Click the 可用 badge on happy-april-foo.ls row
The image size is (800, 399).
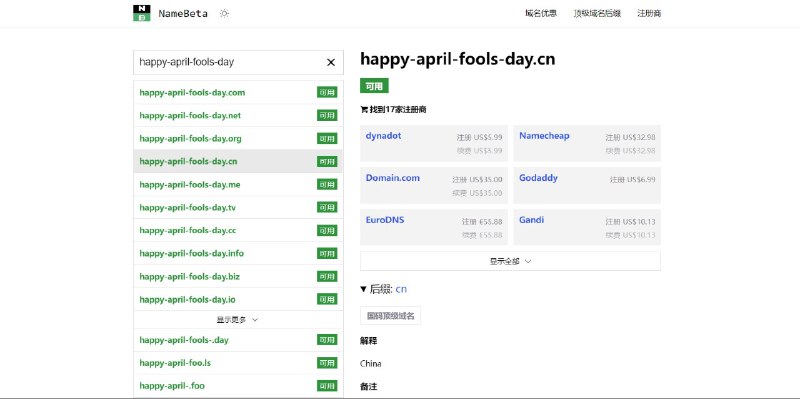point(327,363)
